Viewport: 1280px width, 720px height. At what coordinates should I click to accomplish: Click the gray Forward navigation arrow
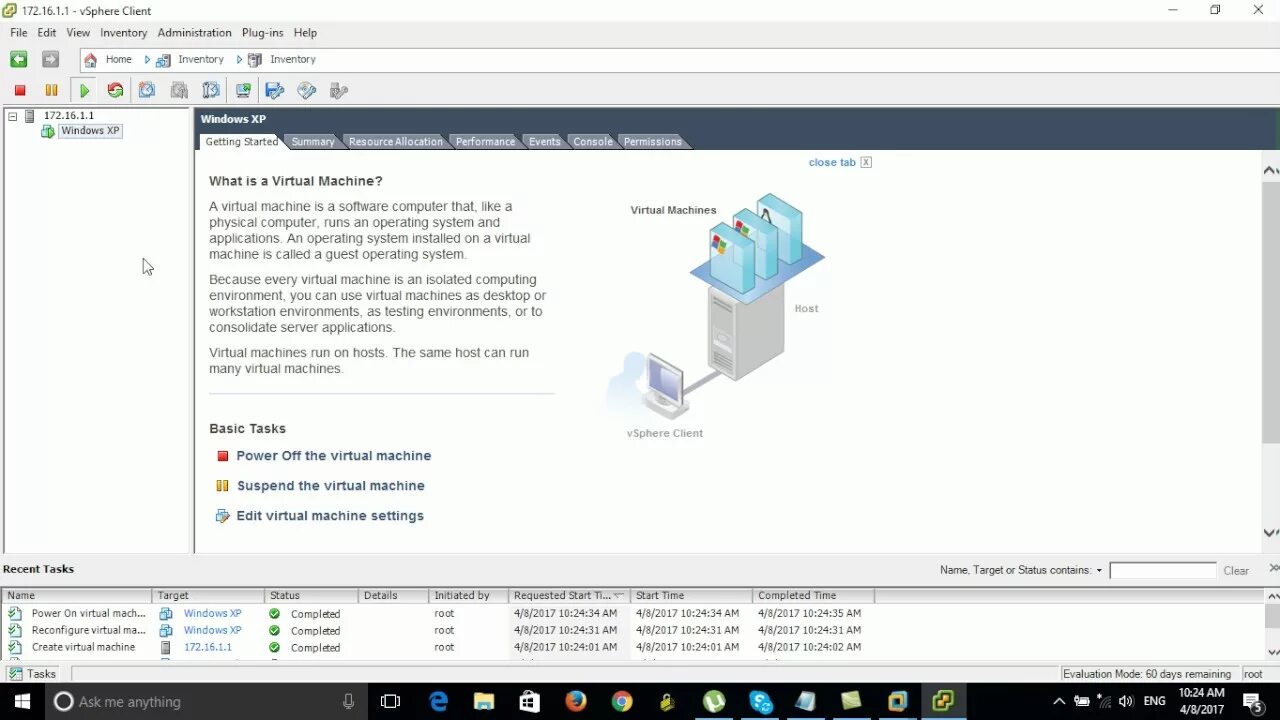50,60
